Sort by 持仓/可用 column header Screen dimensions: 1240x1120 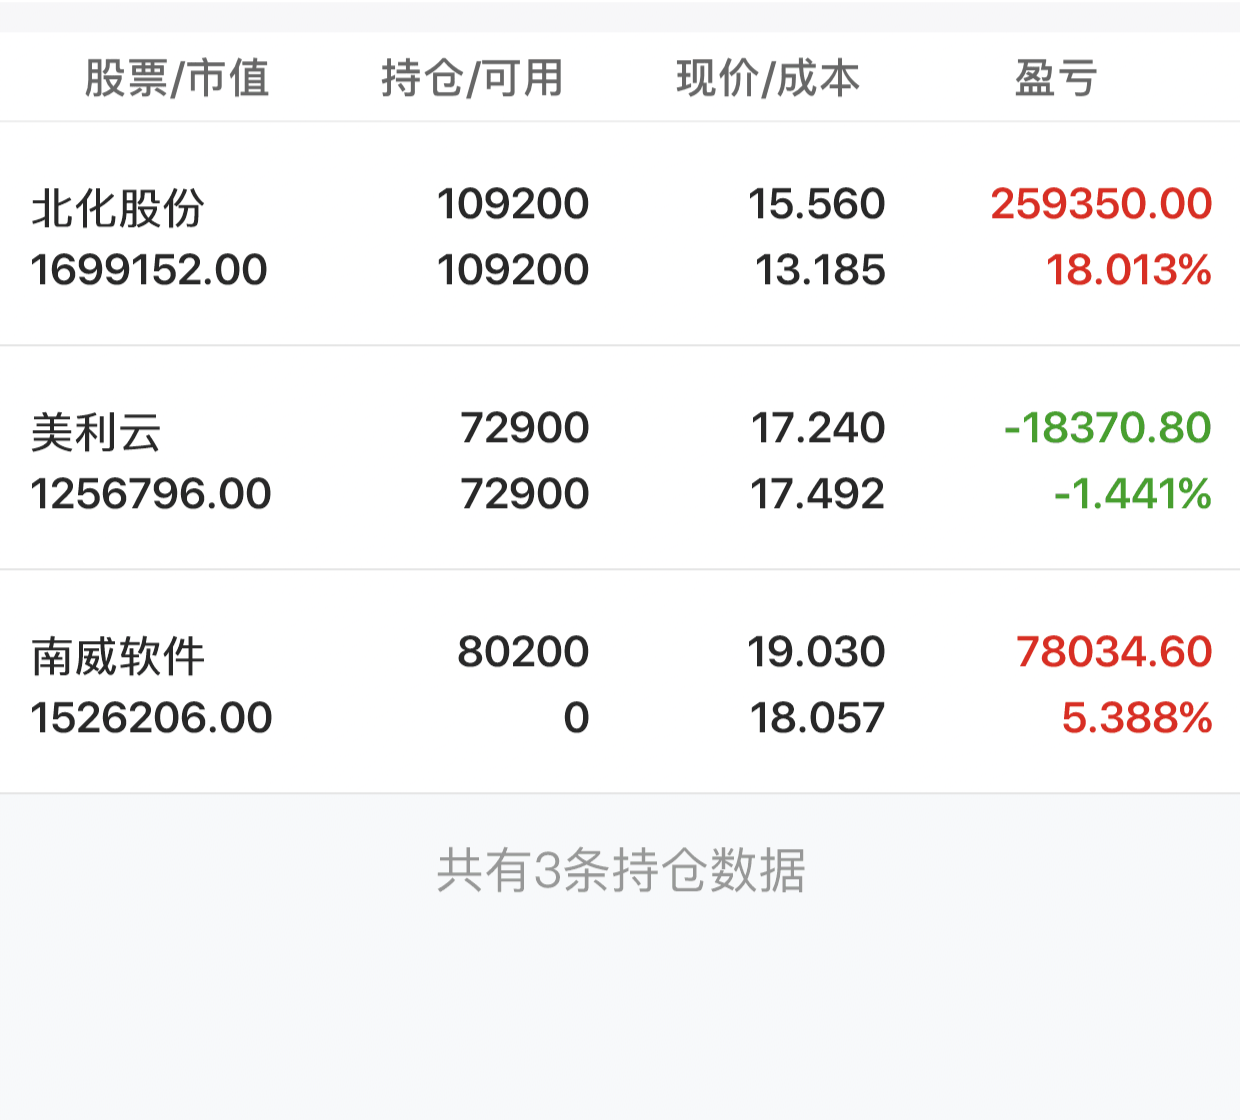(472, 78)
